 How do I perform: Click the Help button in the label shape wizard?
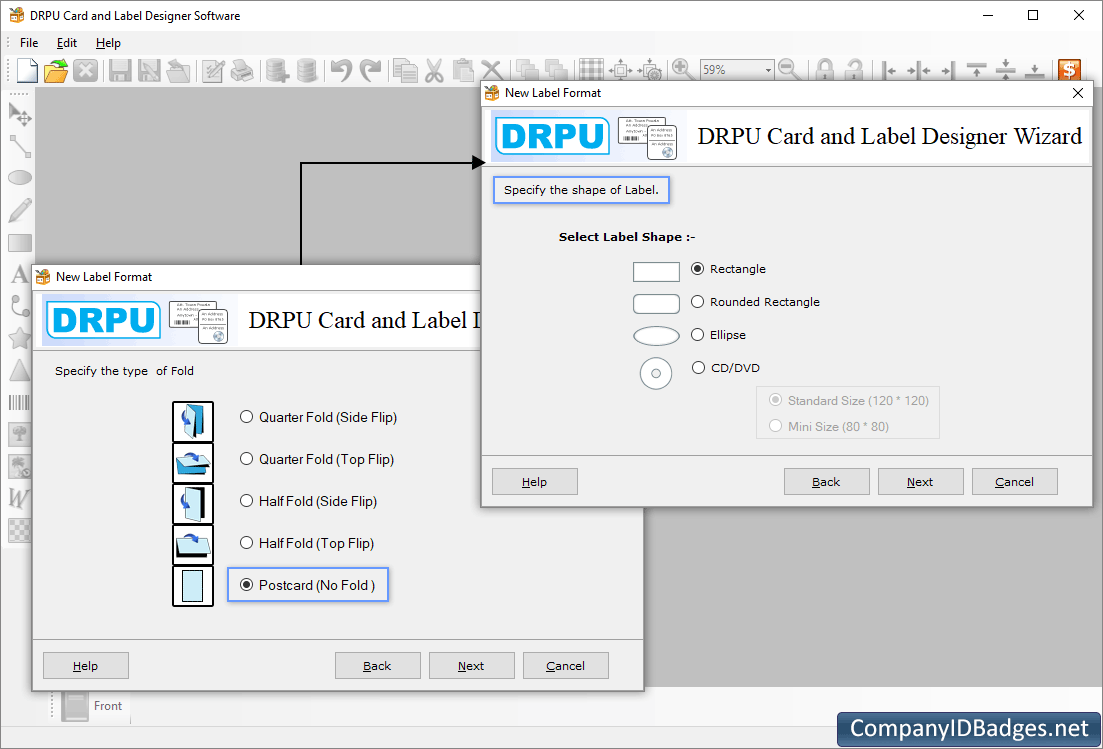coord(535,482)
